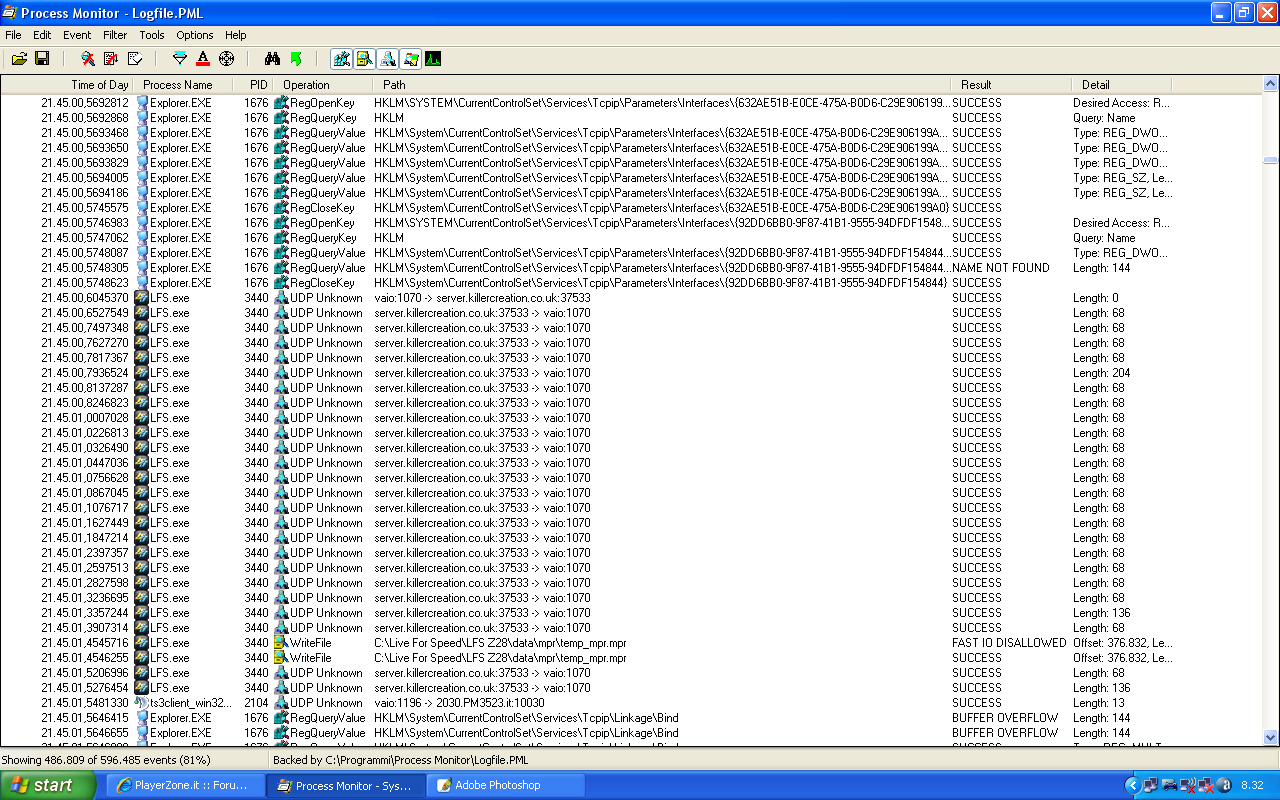The image size is (1280, 800).
Task: Click the Length: 0 detail cell
Action: coord(1095,298)
